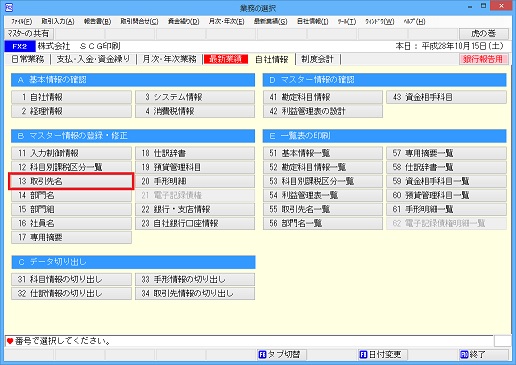Print 58 仕訳辞書一覧
This screenshot has height=365, width=516.
click(446, 167)
